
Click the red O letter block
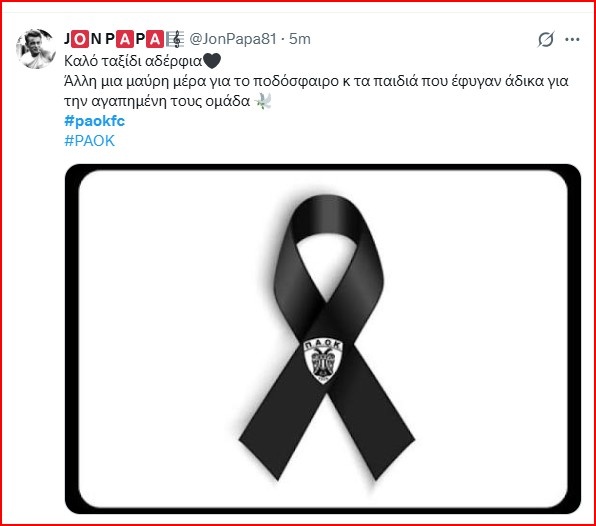pos(80,39)
